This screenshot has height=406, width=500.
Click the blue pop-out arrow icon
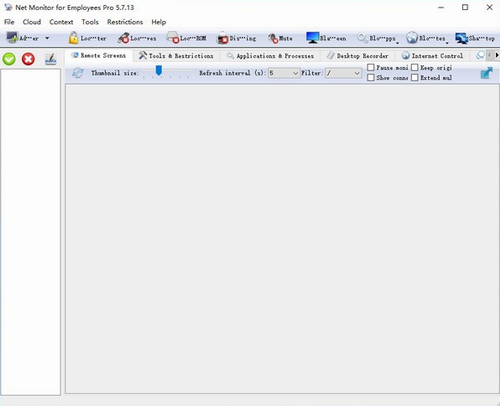tap(486, 73)
